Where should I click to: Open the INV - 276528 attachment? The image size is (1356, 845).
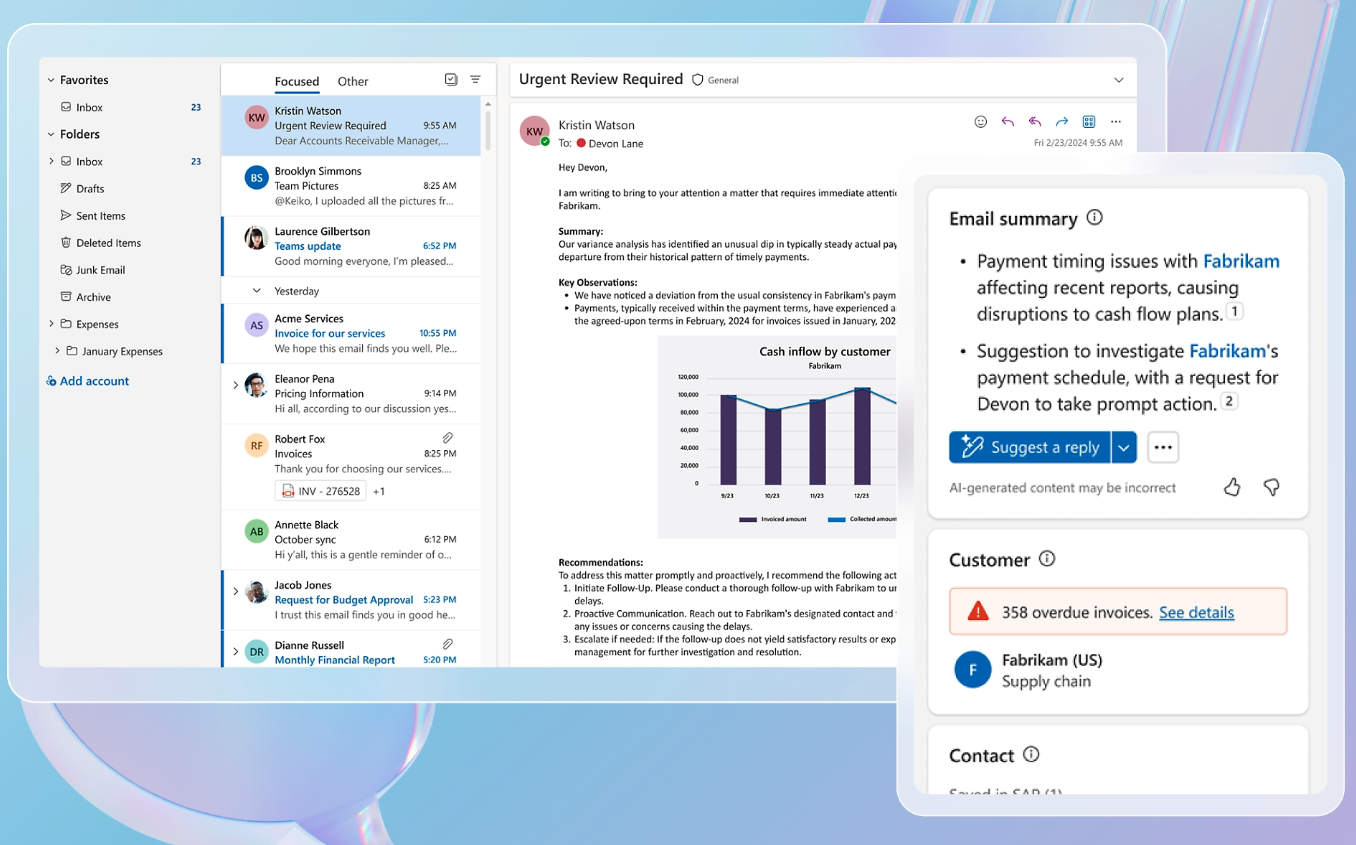coord(320,491)
